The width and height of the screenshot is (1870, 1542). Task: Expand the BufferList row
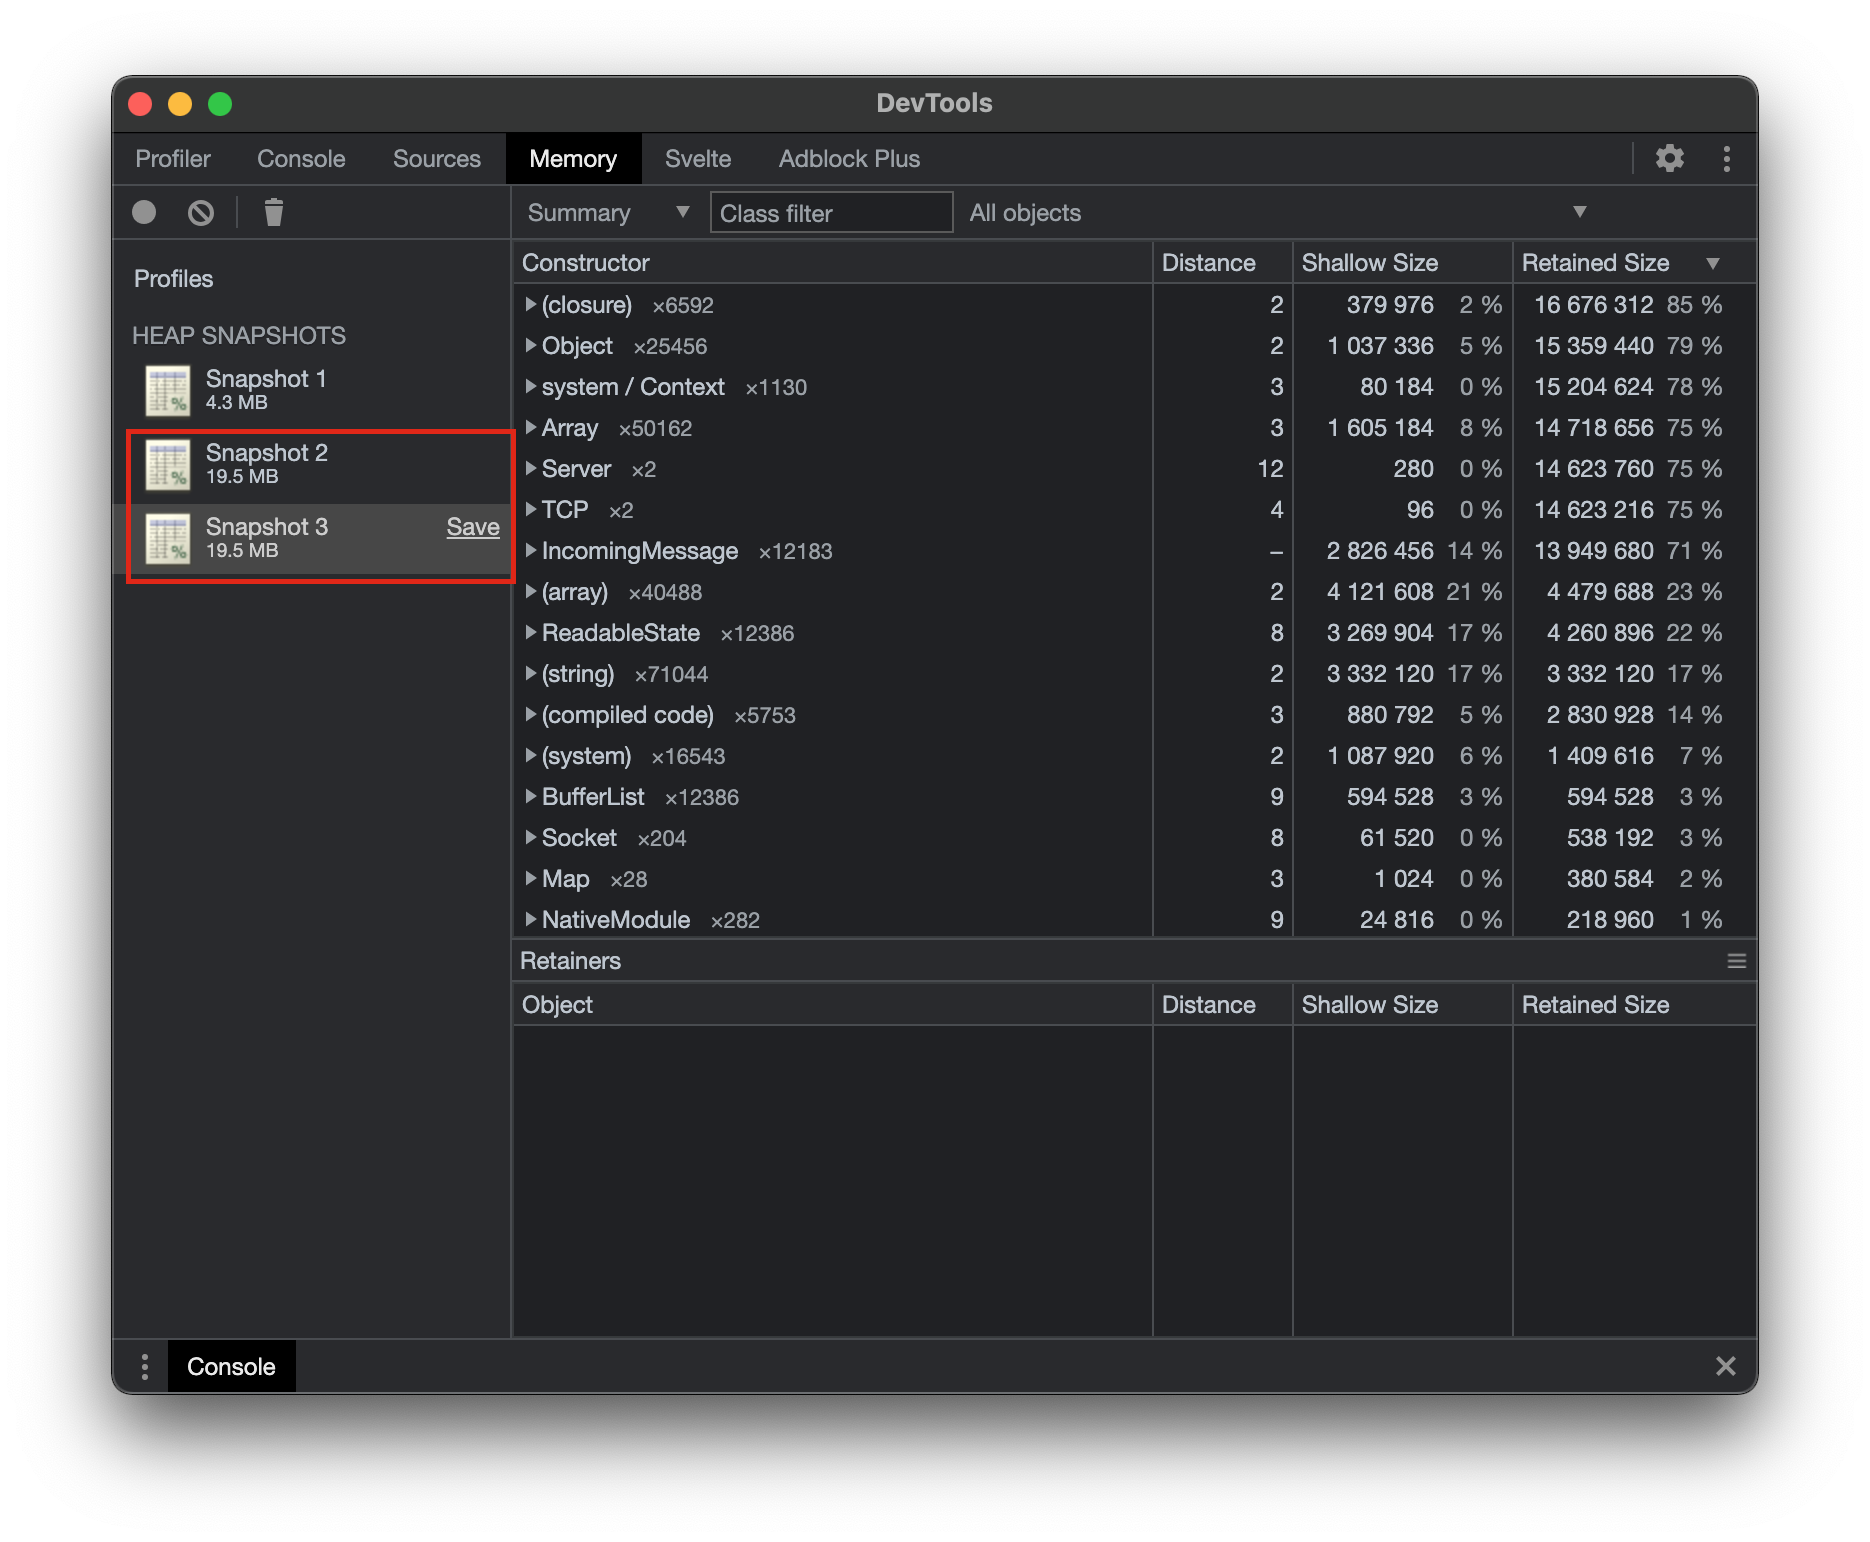point(531,796)
